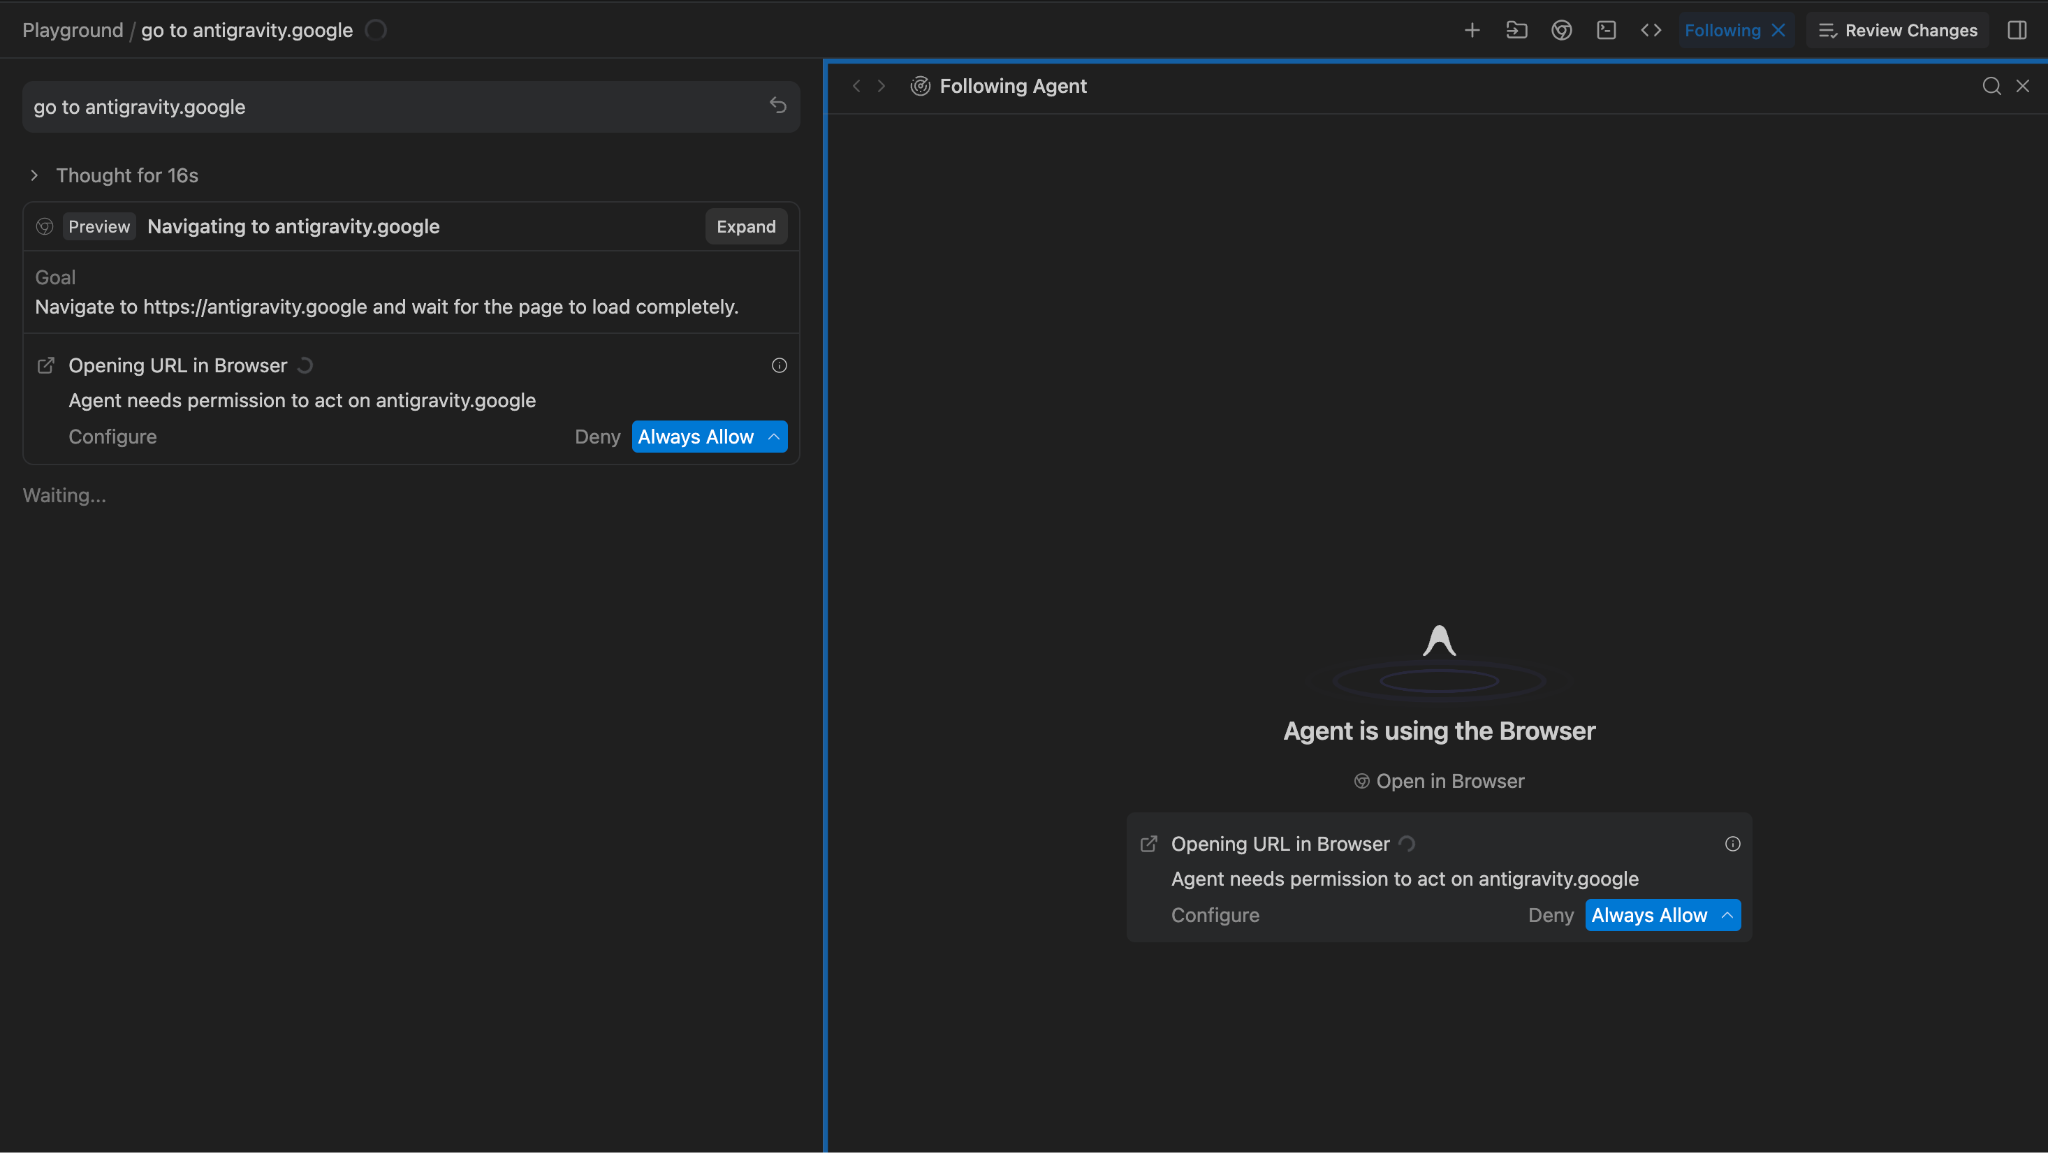This screenshot has height=1153, width=2048.
Task: Click the open folder icon in top toolbar
Action: (x=1517, y=30)
